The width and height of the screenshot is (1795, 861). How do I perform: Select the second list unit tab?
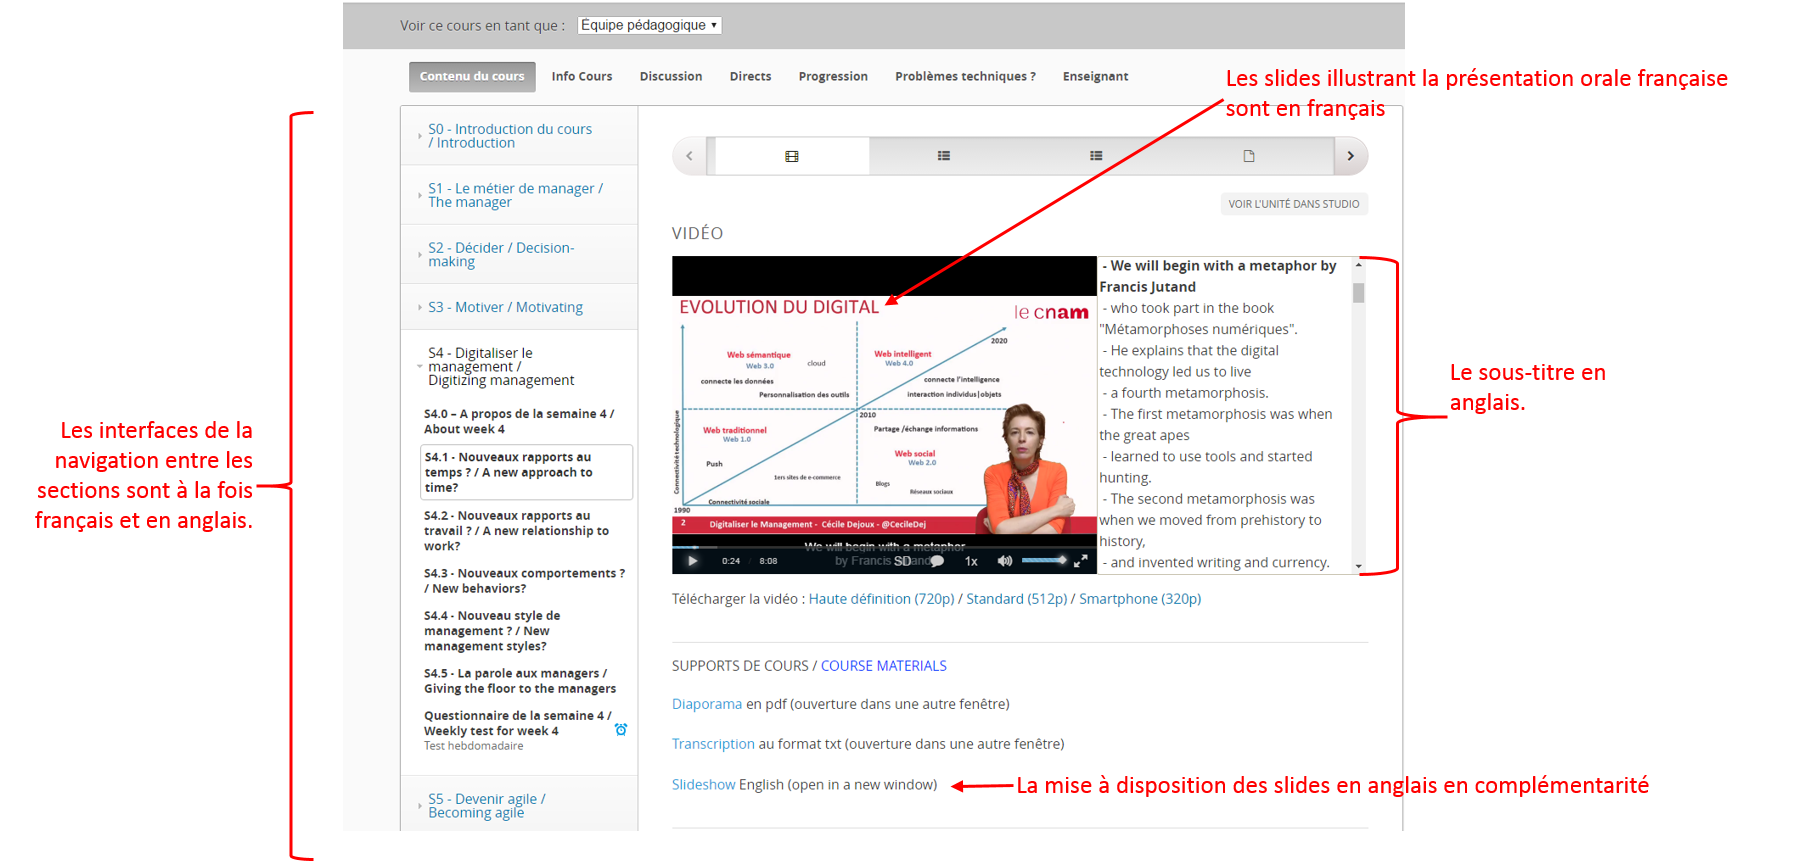[1096, 156]
